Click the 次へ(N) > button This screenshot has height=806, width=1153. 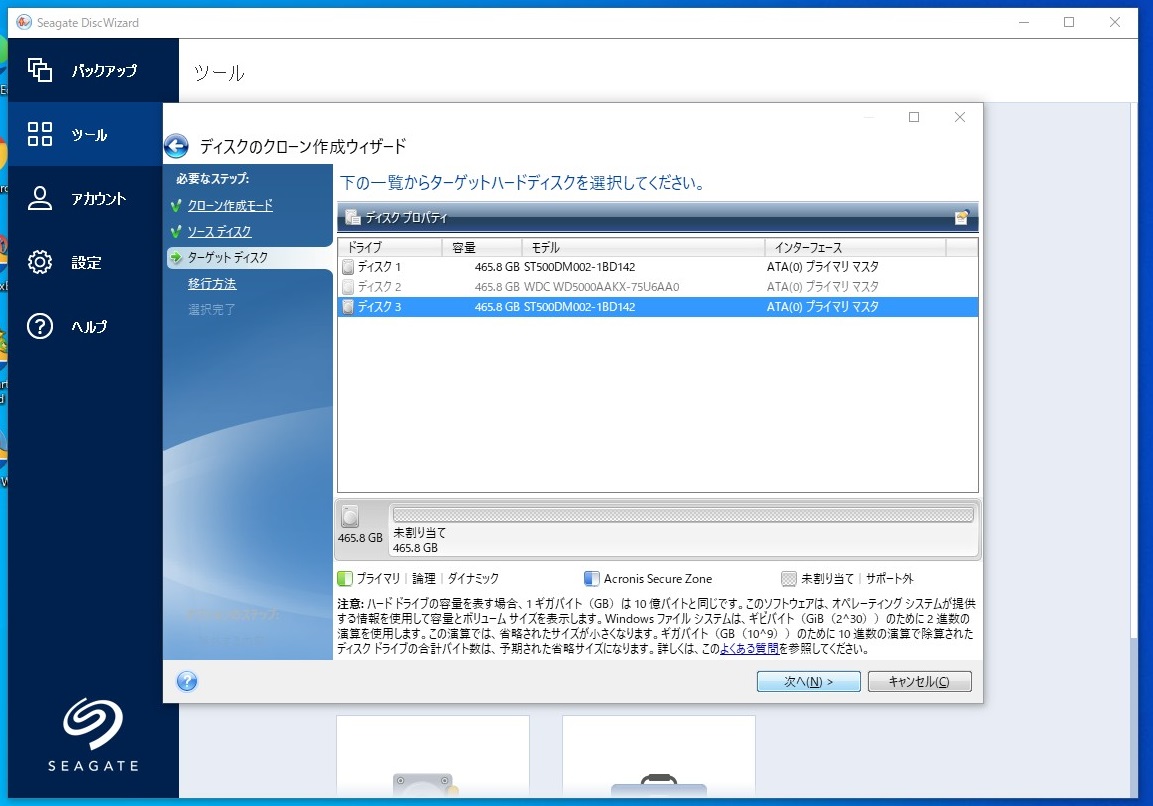coord(808,682)
